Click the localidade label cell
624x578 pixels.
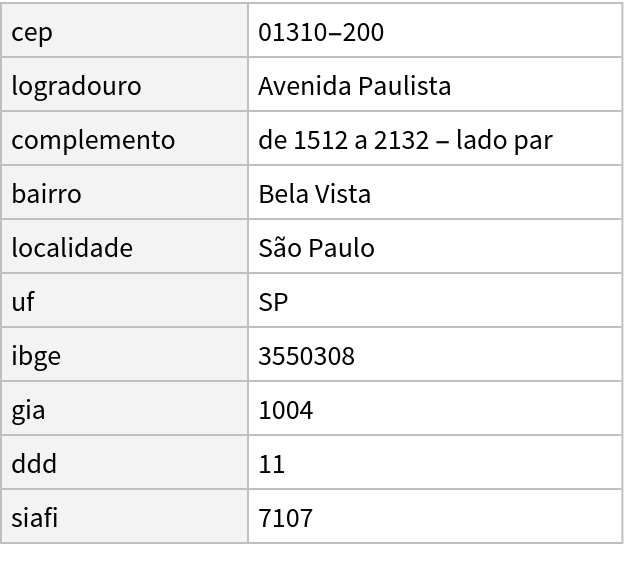click(x=72, y=248)
